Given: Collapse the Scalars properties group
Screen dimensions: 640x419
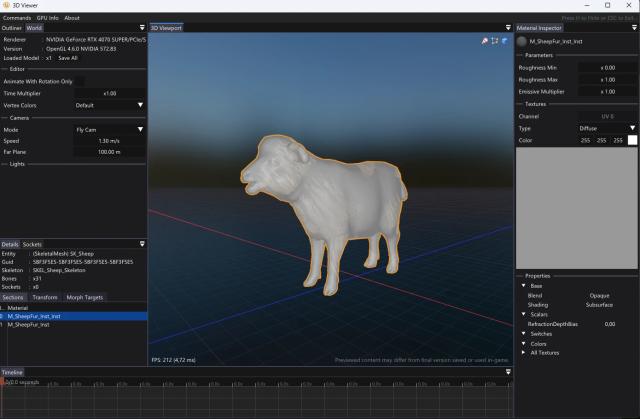Looking at the screenshot, I should coord(524,314).
